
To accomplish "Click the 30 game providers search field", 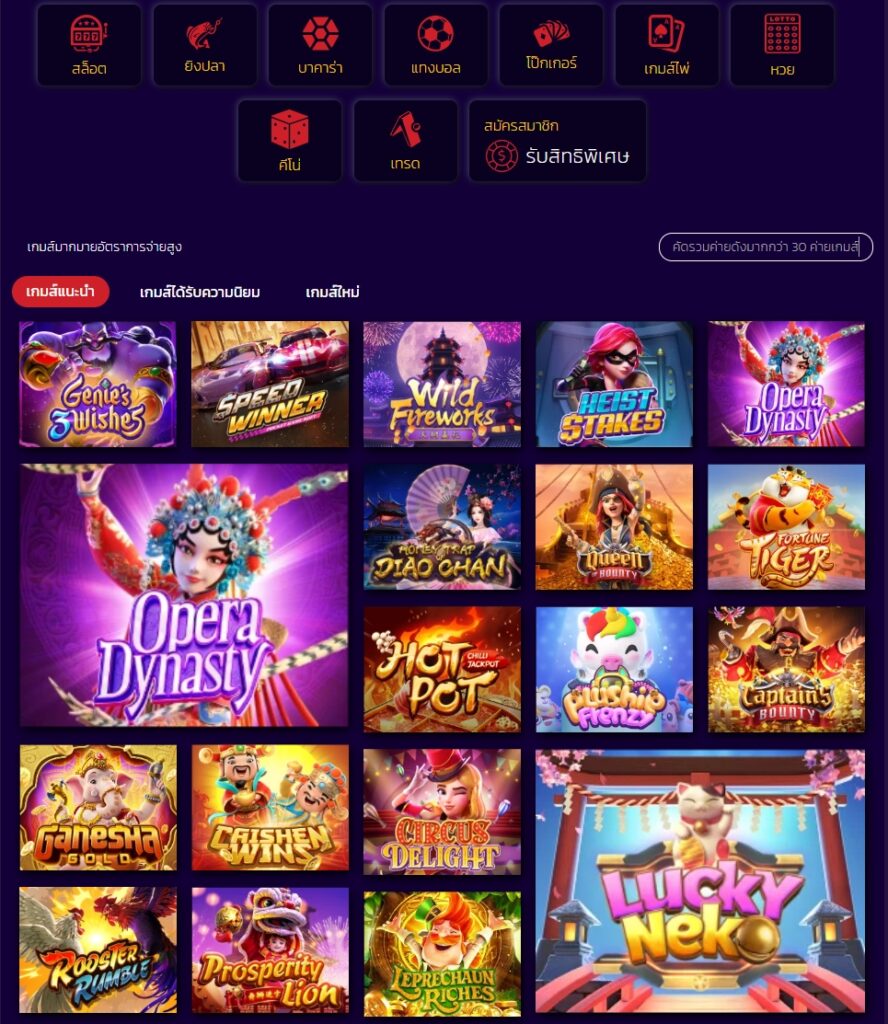I will 765,247.
